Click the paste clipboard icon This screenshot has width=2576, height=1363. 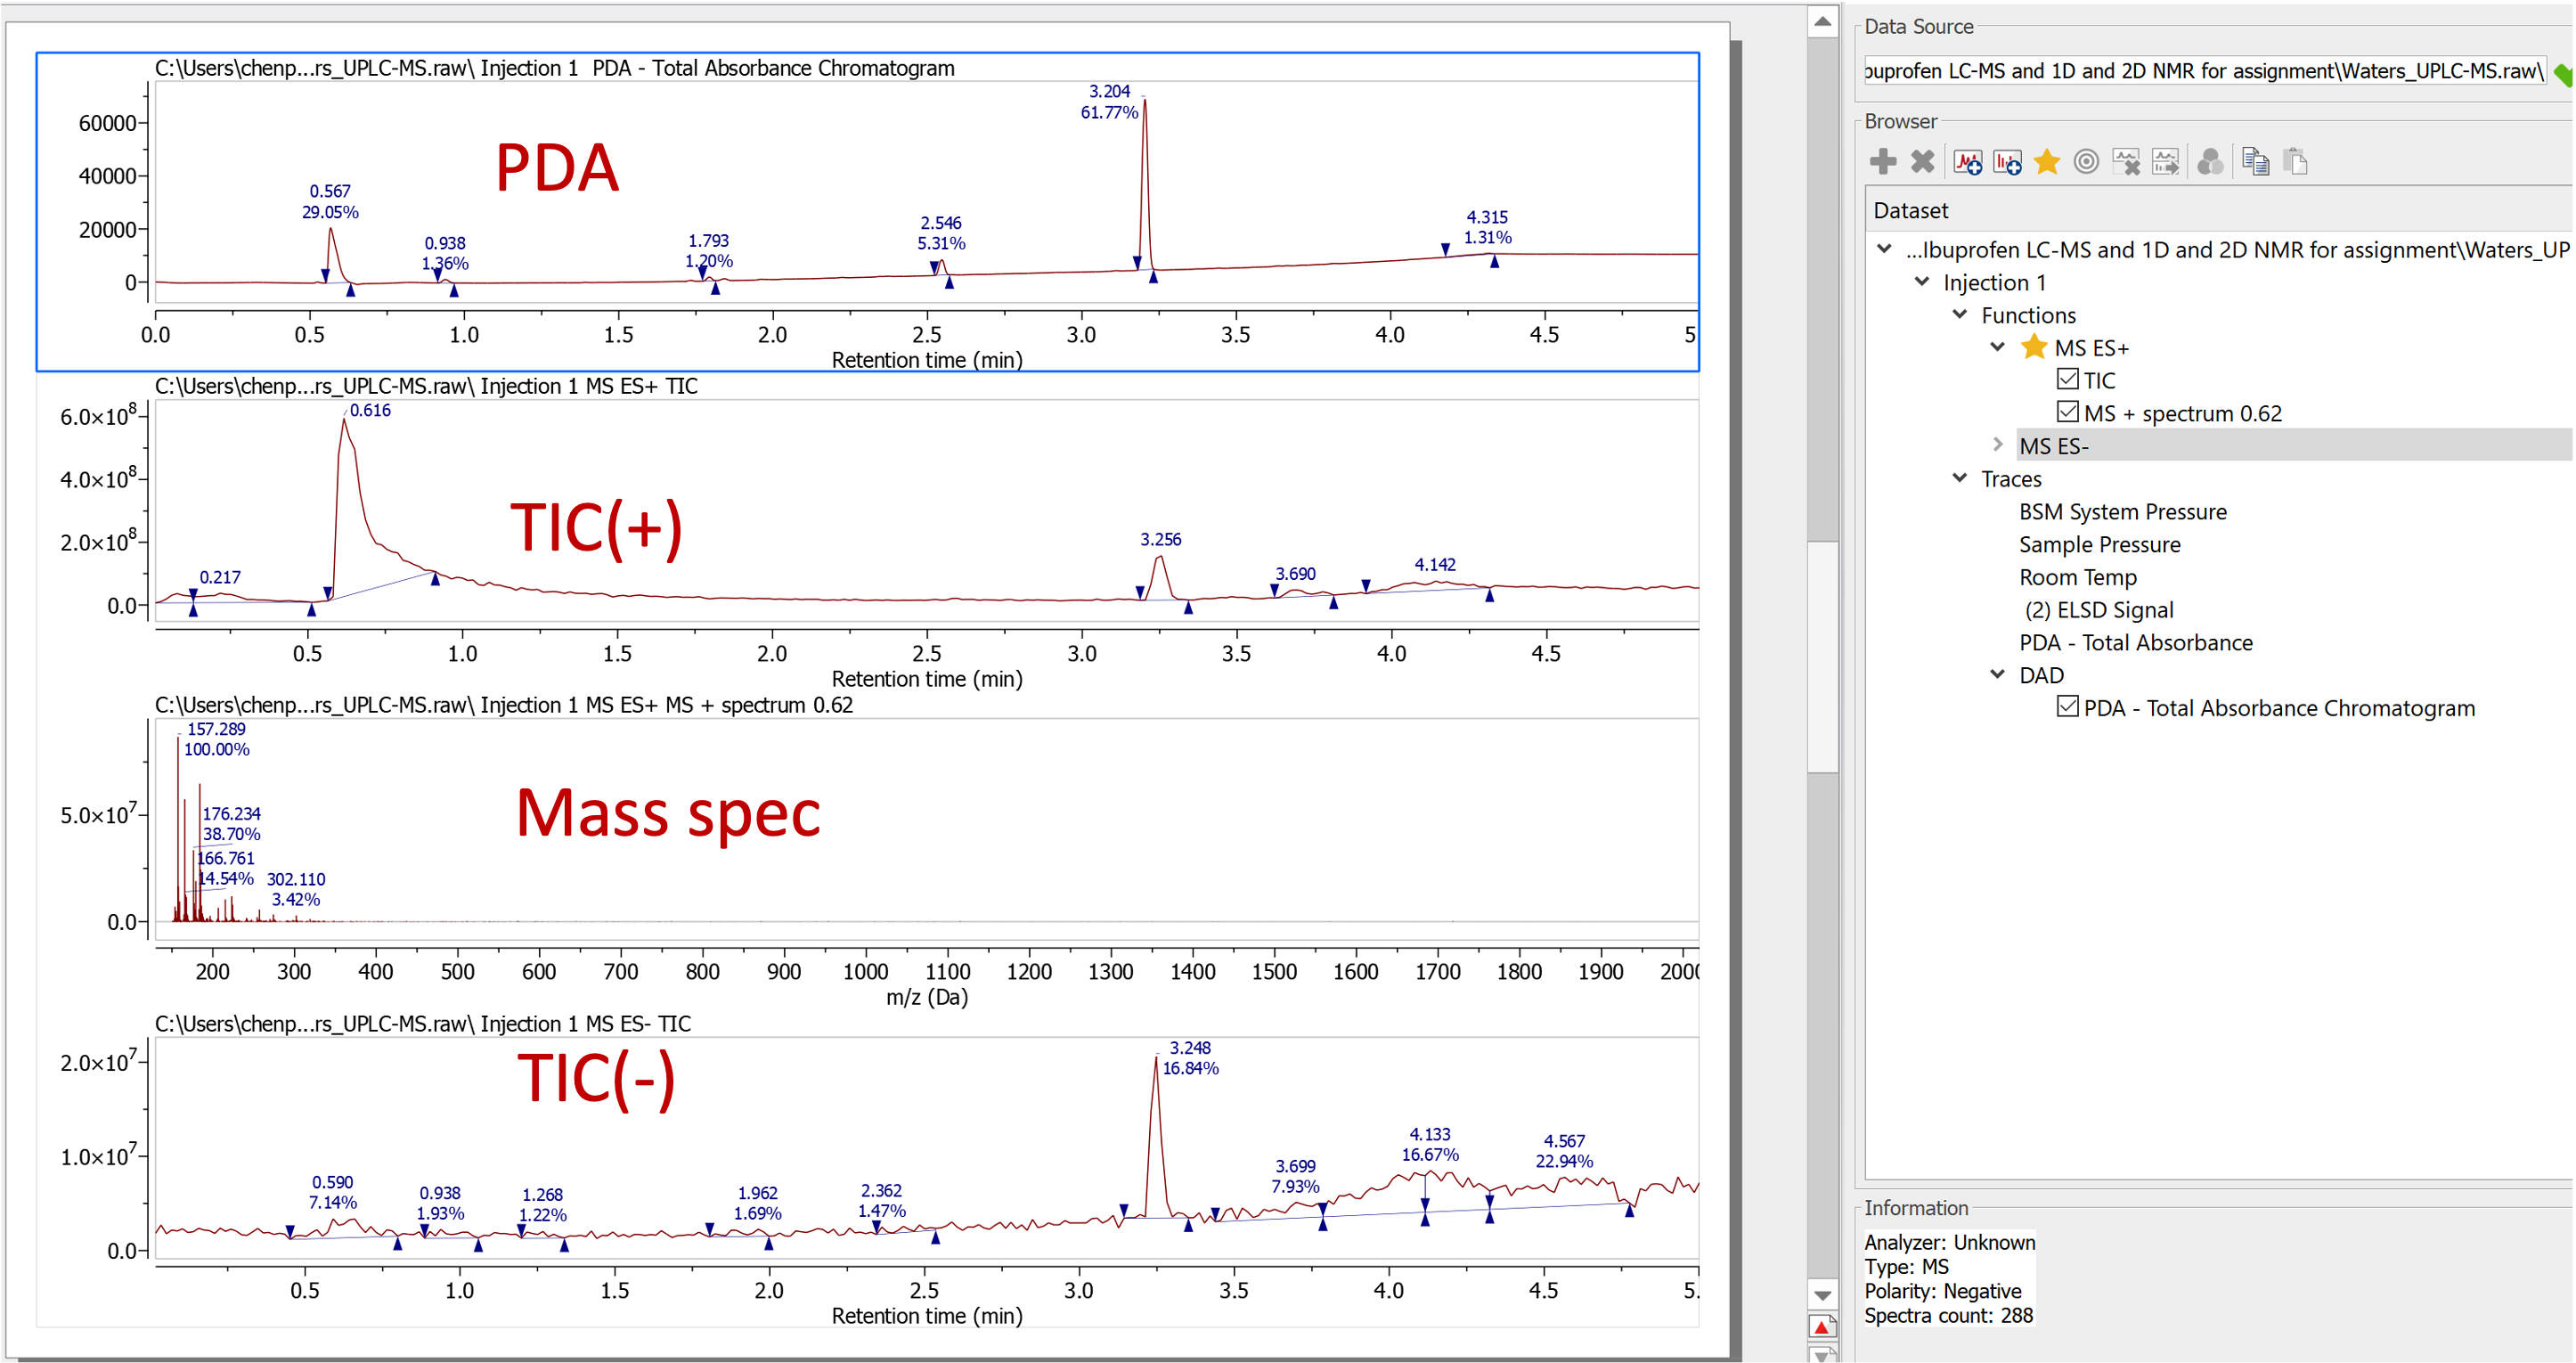point(2296,161)
